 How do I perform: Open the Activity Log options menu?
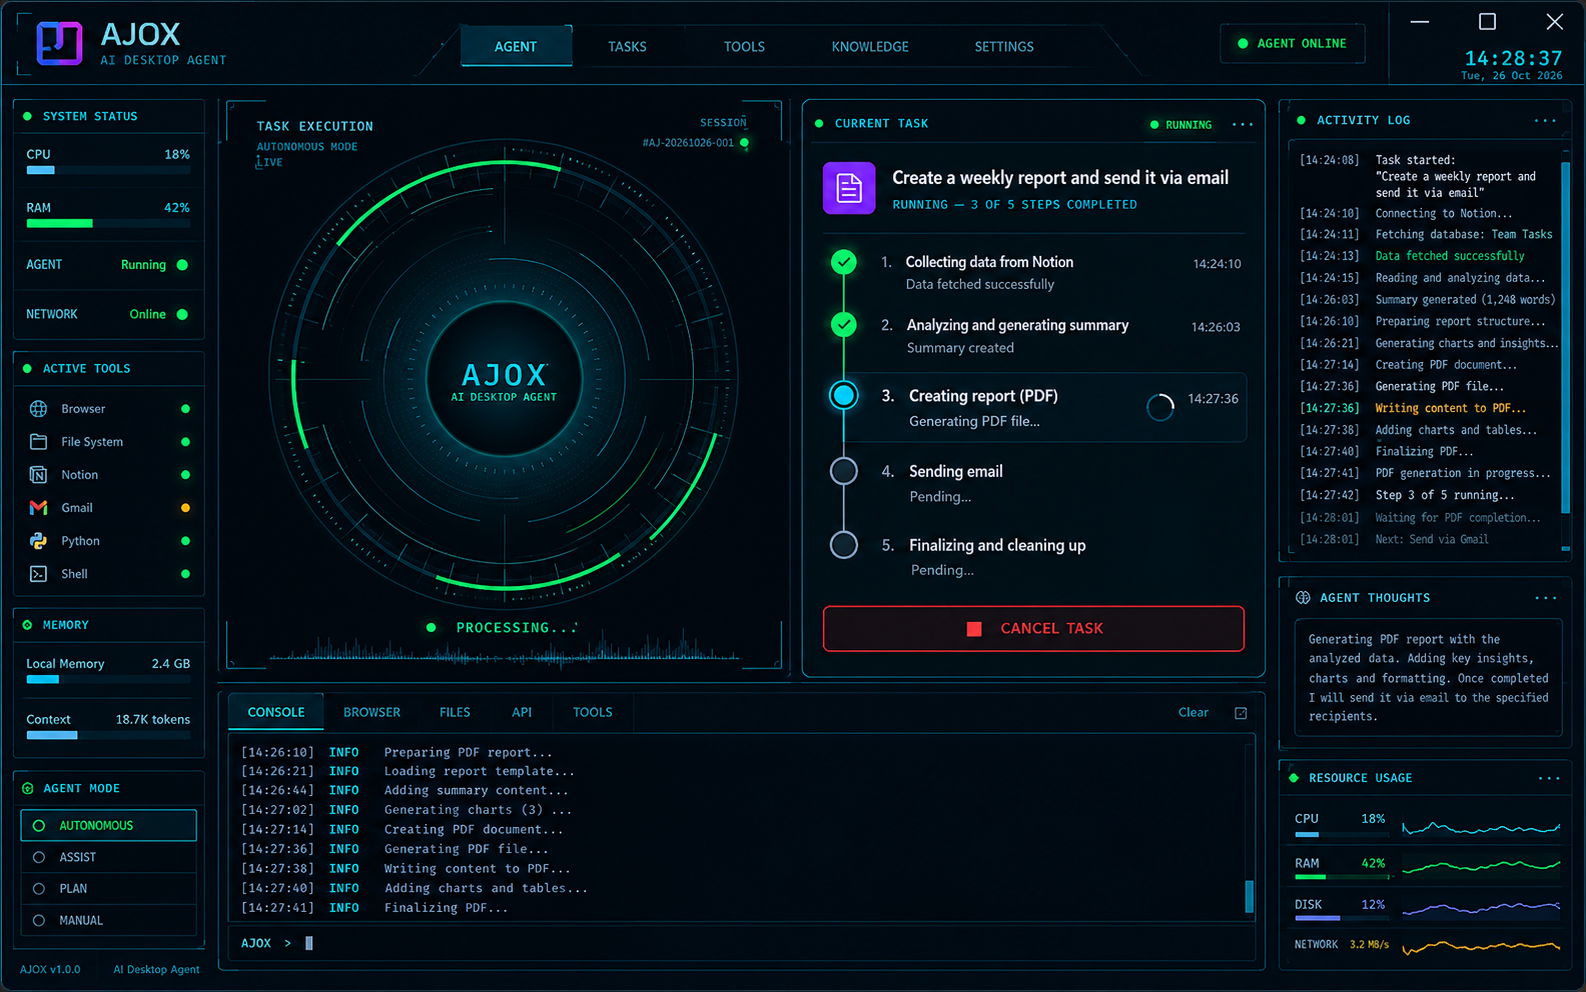tap(1545, 121)
